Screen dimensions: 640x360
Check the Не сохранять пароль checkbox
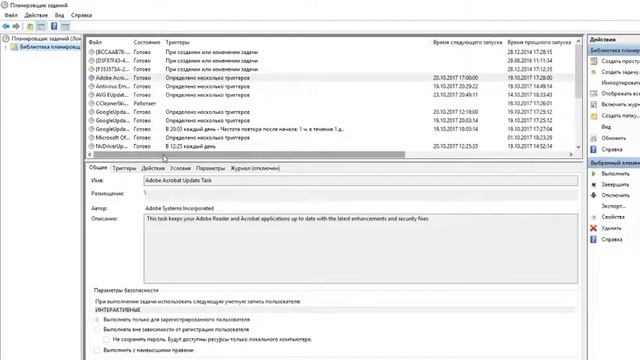[x=107, y=340]
